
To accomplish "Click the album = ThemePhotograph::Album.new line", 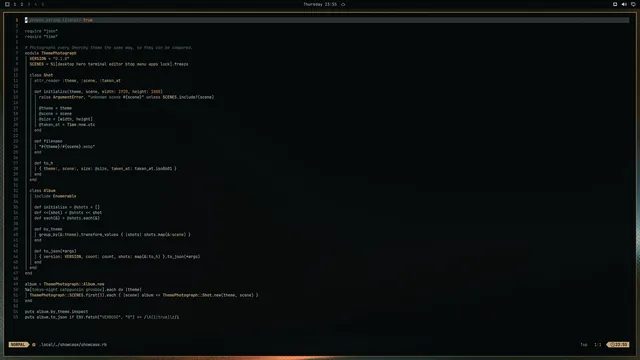I will (64, 284).
